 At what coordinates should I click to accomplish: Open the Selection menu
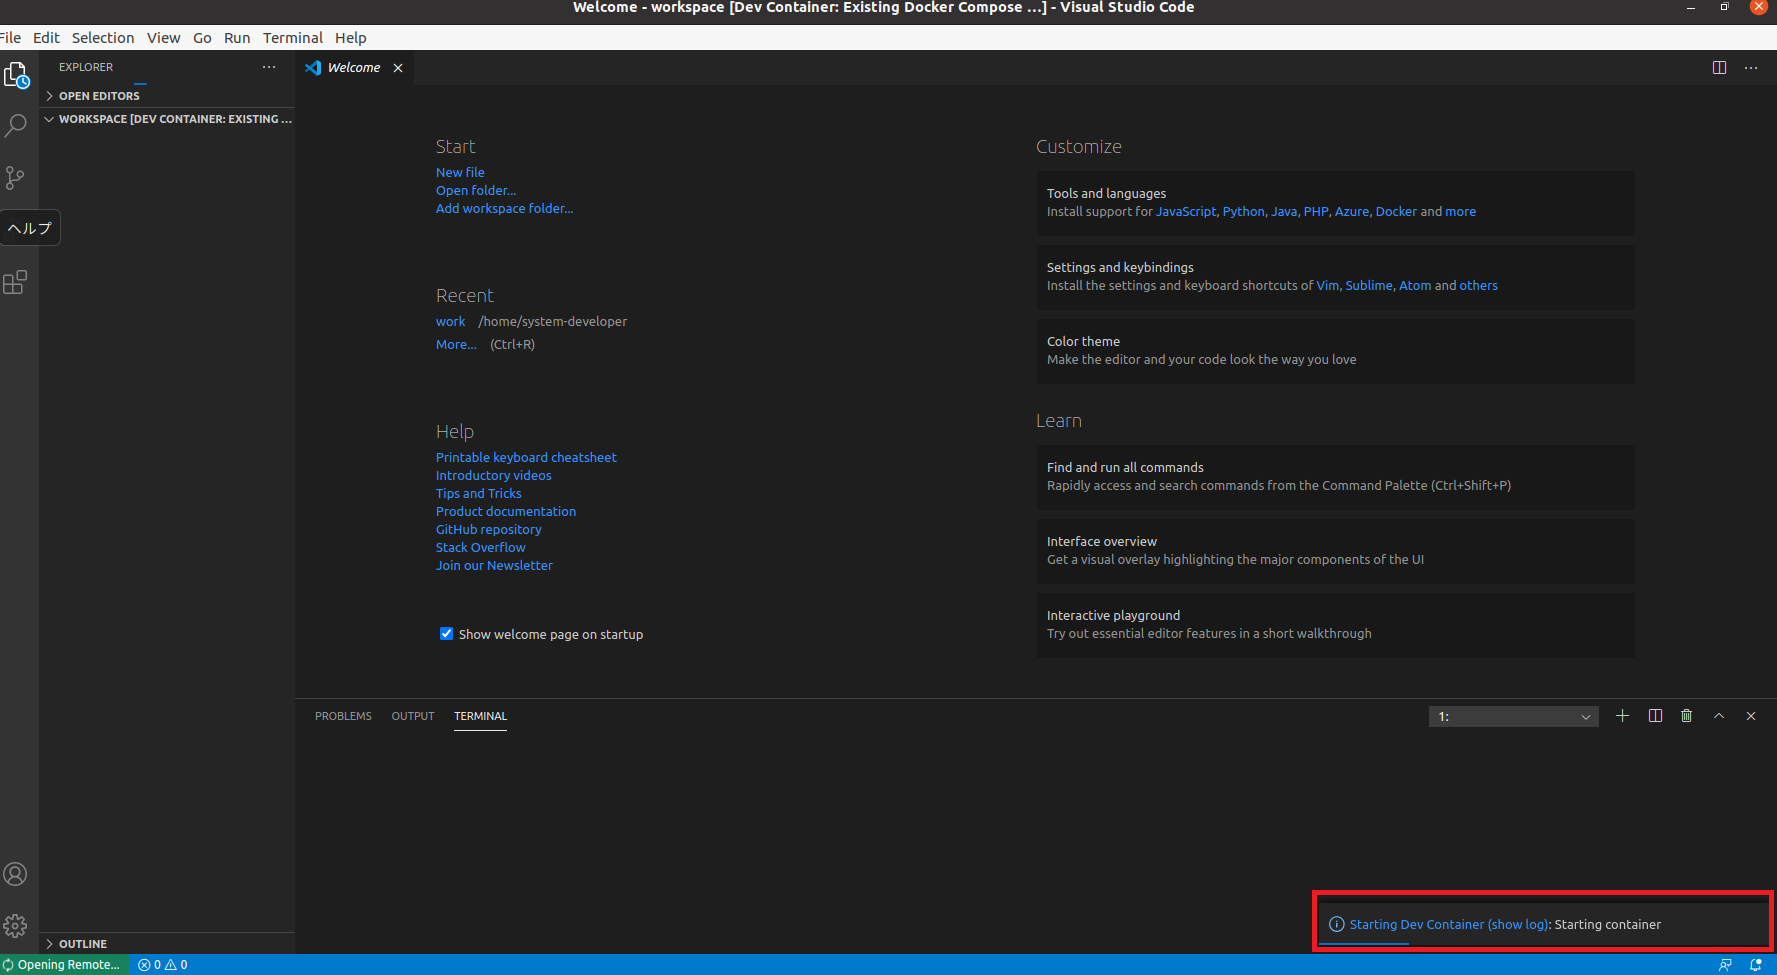click(x=103, y=38)
